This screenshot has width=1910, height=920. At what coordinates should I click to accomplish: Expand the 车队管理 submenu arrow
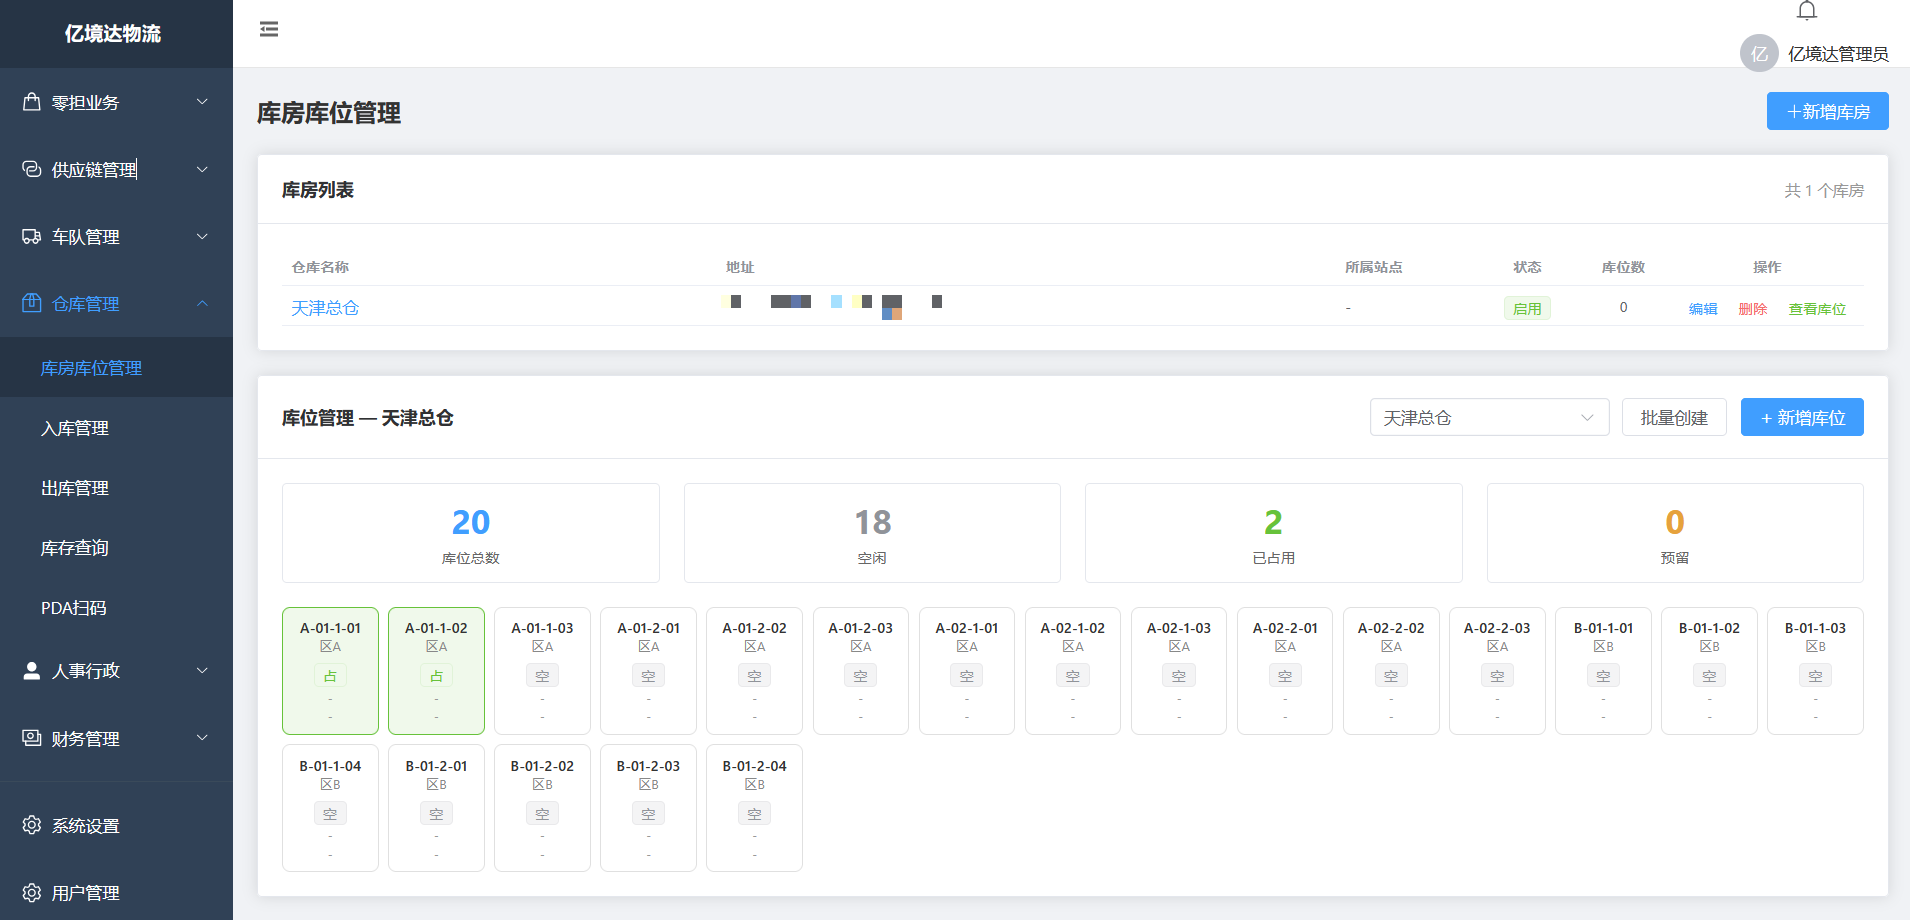click(x=202, y=236)
